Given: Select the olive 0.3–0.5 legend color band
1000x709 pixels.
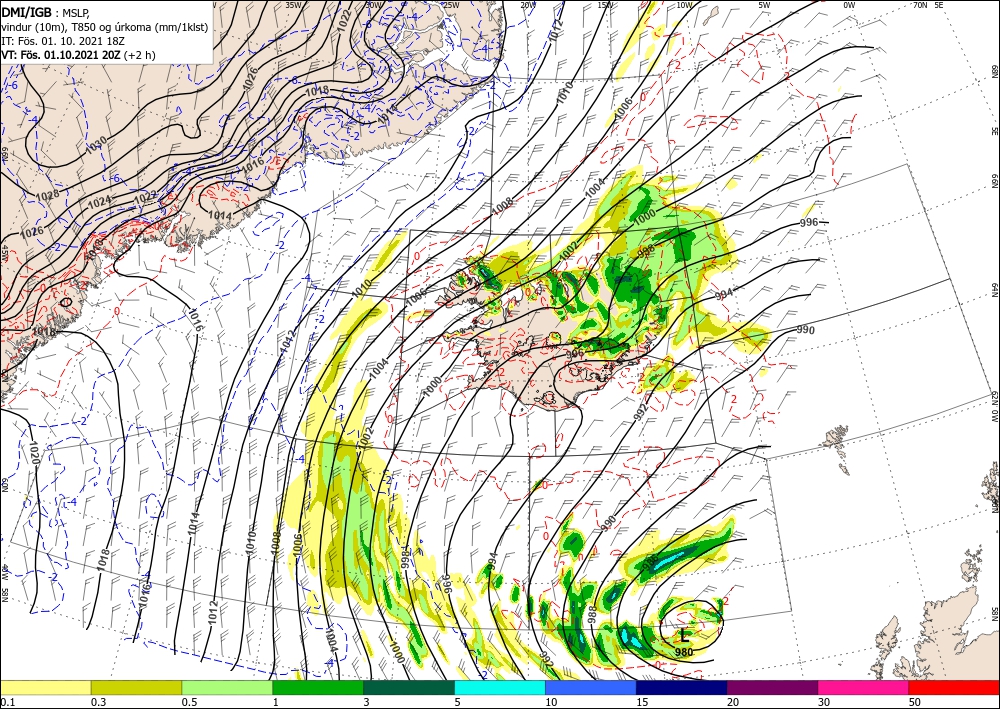Looking at the screenshot, I should 136,687.
